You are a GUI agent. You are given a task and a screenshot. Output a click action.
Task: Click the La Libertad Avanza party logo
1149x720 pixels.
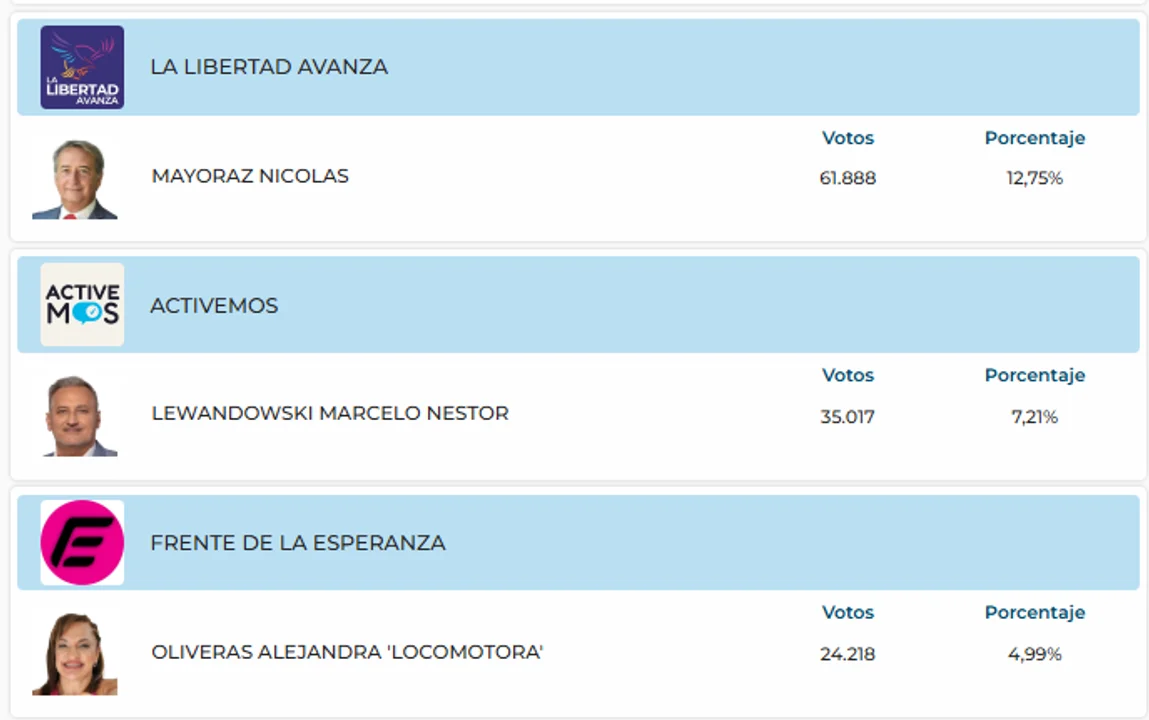(x=82, y=67)
